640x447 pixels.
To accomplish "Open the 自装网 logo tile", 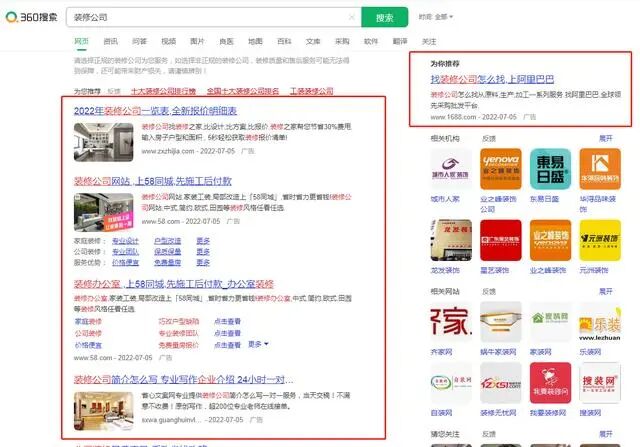I will pos(451,383).
